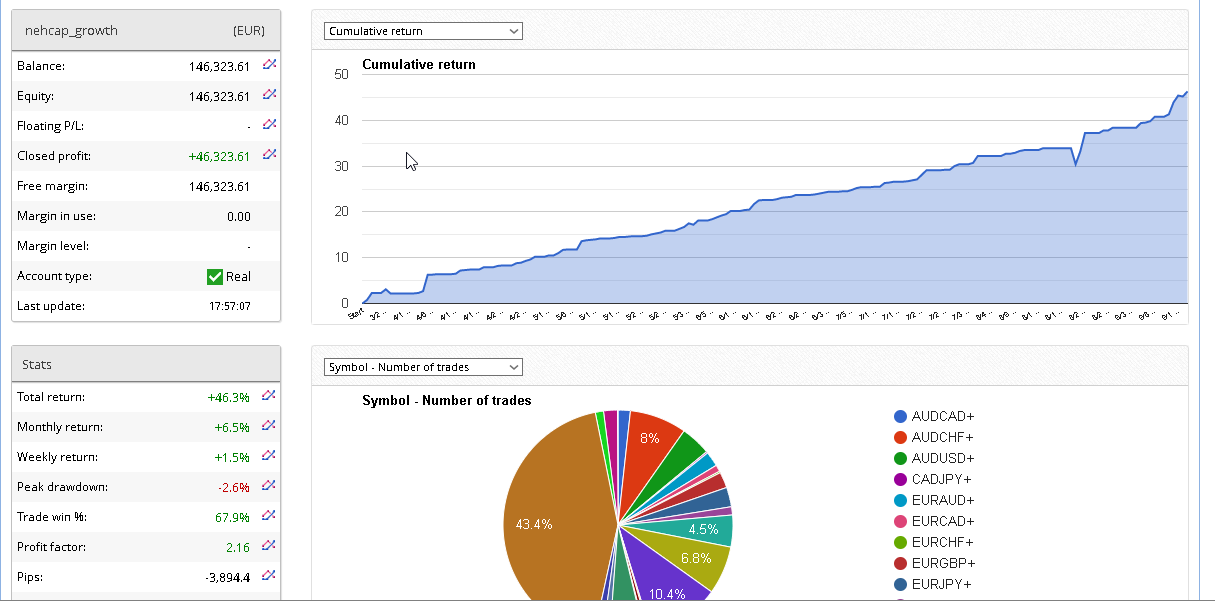Click the nehcap_growth panel header
Viewport: 1215px width, 610px height.
[146, 30]
